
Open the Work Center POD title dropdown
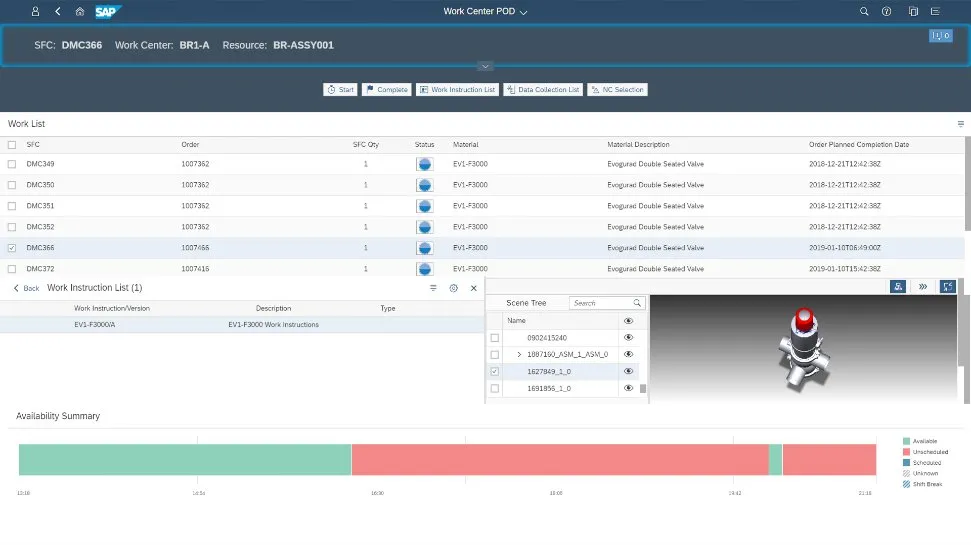486,12
